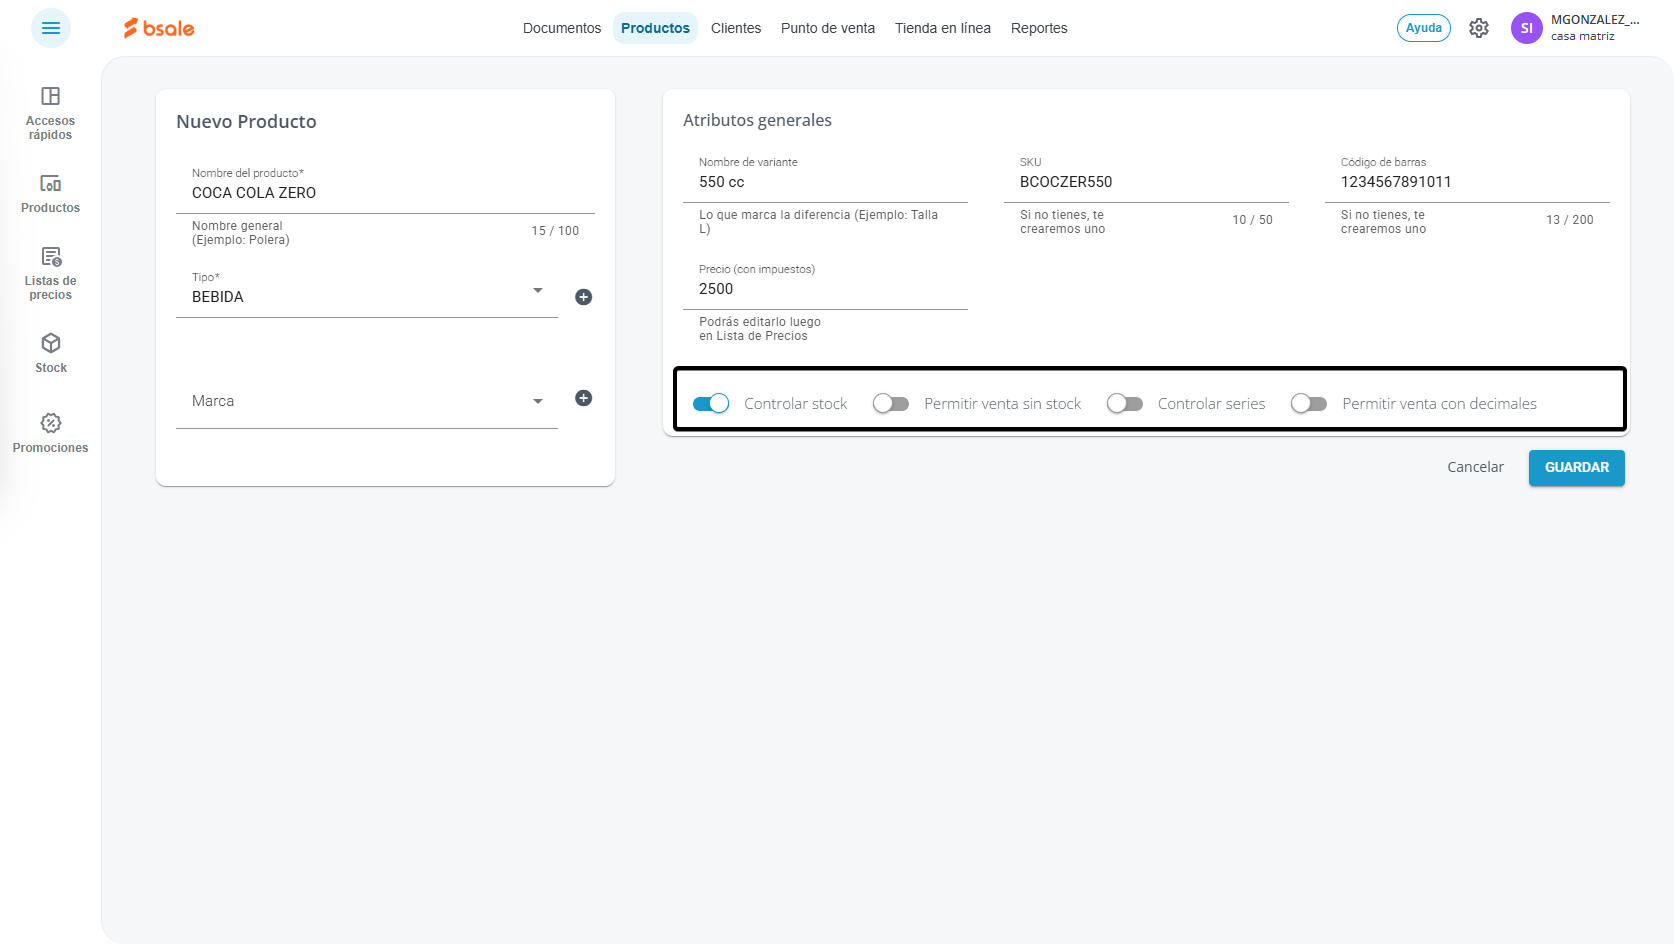Open Accesos rápidos in sidebar
This screenshot has width=1674, height=944.
pyautogui.click(x=50, y=113)
